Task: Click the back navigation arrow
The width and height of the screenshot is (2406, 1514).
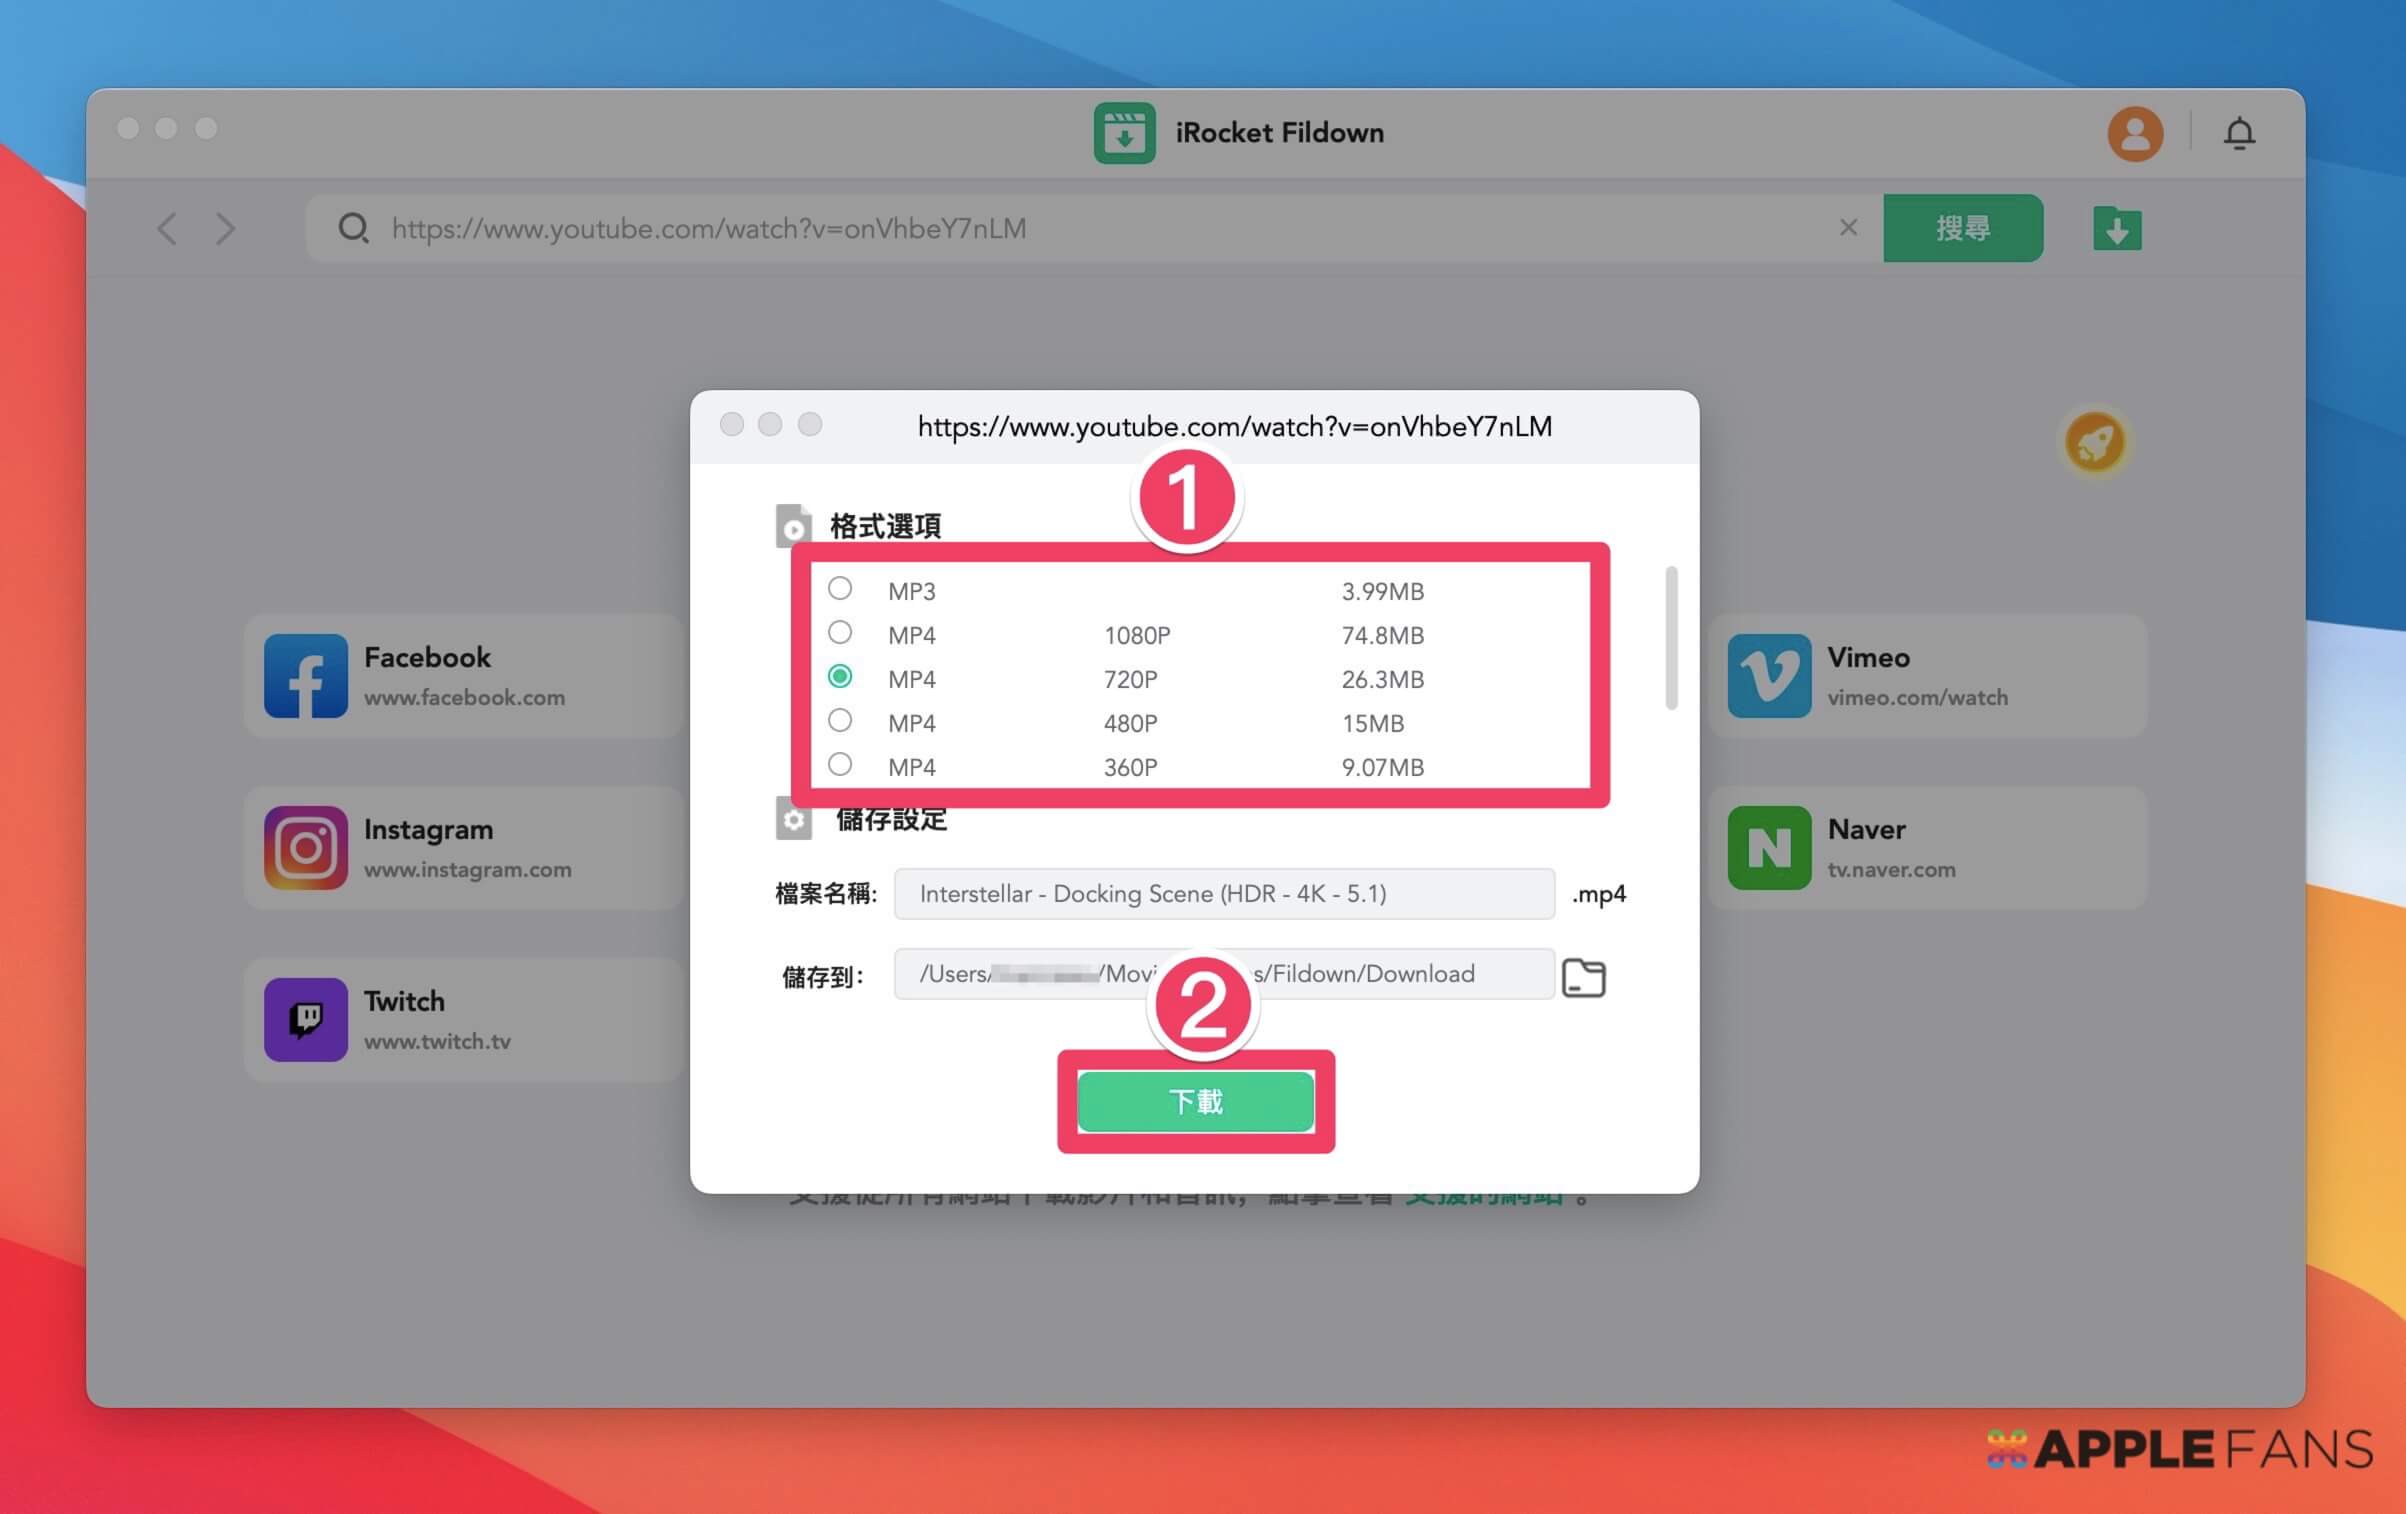Action: [x=167, y=227]
